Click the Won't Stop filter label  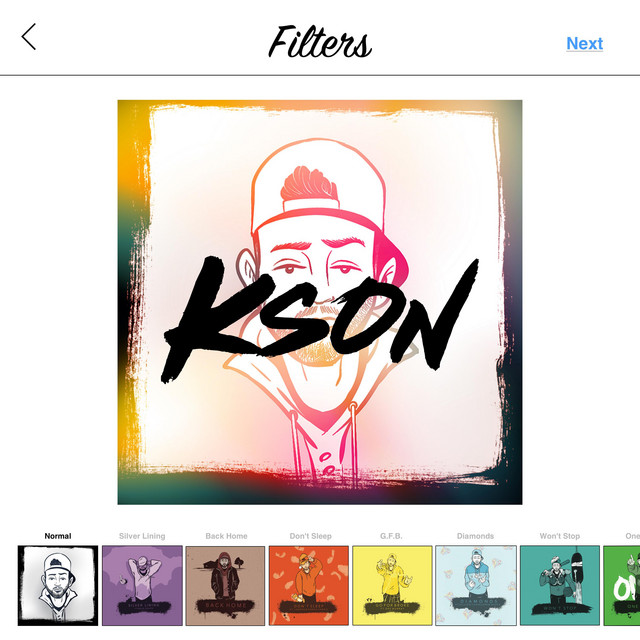point(560,536)
